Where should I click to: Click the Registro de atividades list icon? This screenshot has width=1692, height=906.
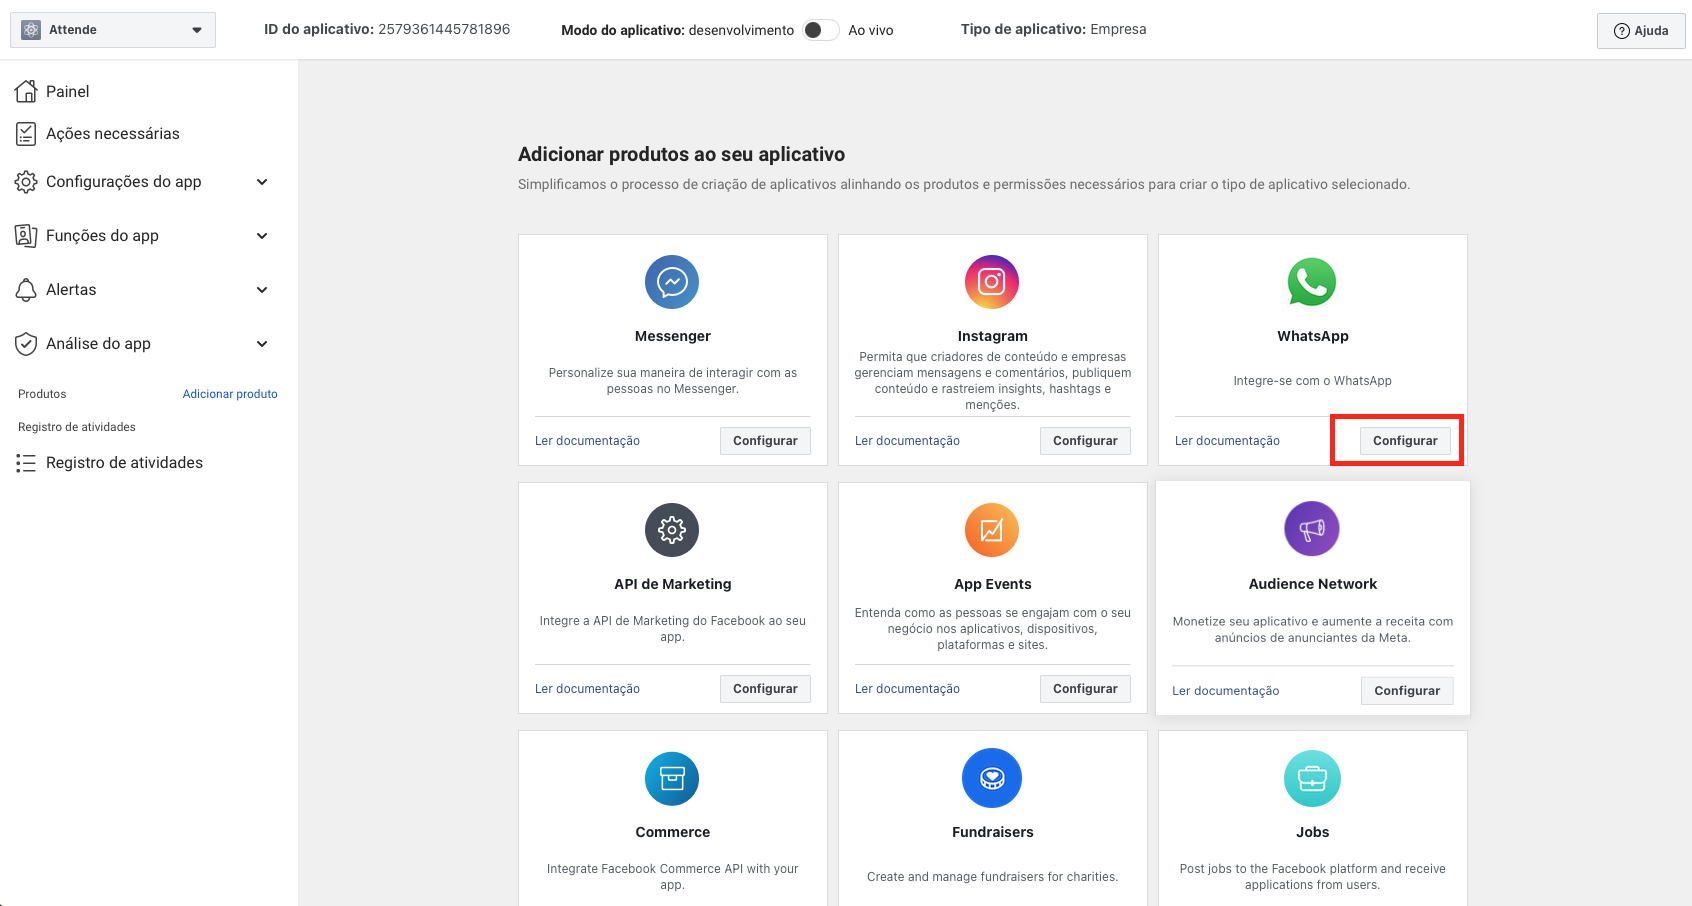click(26, 463)
